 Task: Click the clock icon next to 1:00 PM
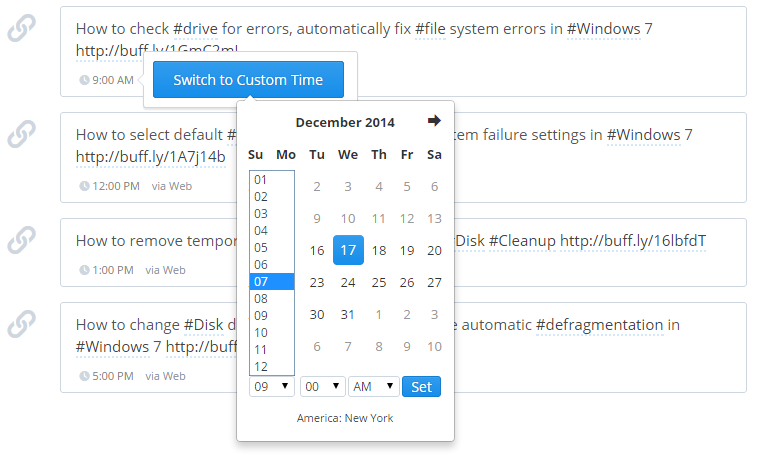(x=84, y=270)
